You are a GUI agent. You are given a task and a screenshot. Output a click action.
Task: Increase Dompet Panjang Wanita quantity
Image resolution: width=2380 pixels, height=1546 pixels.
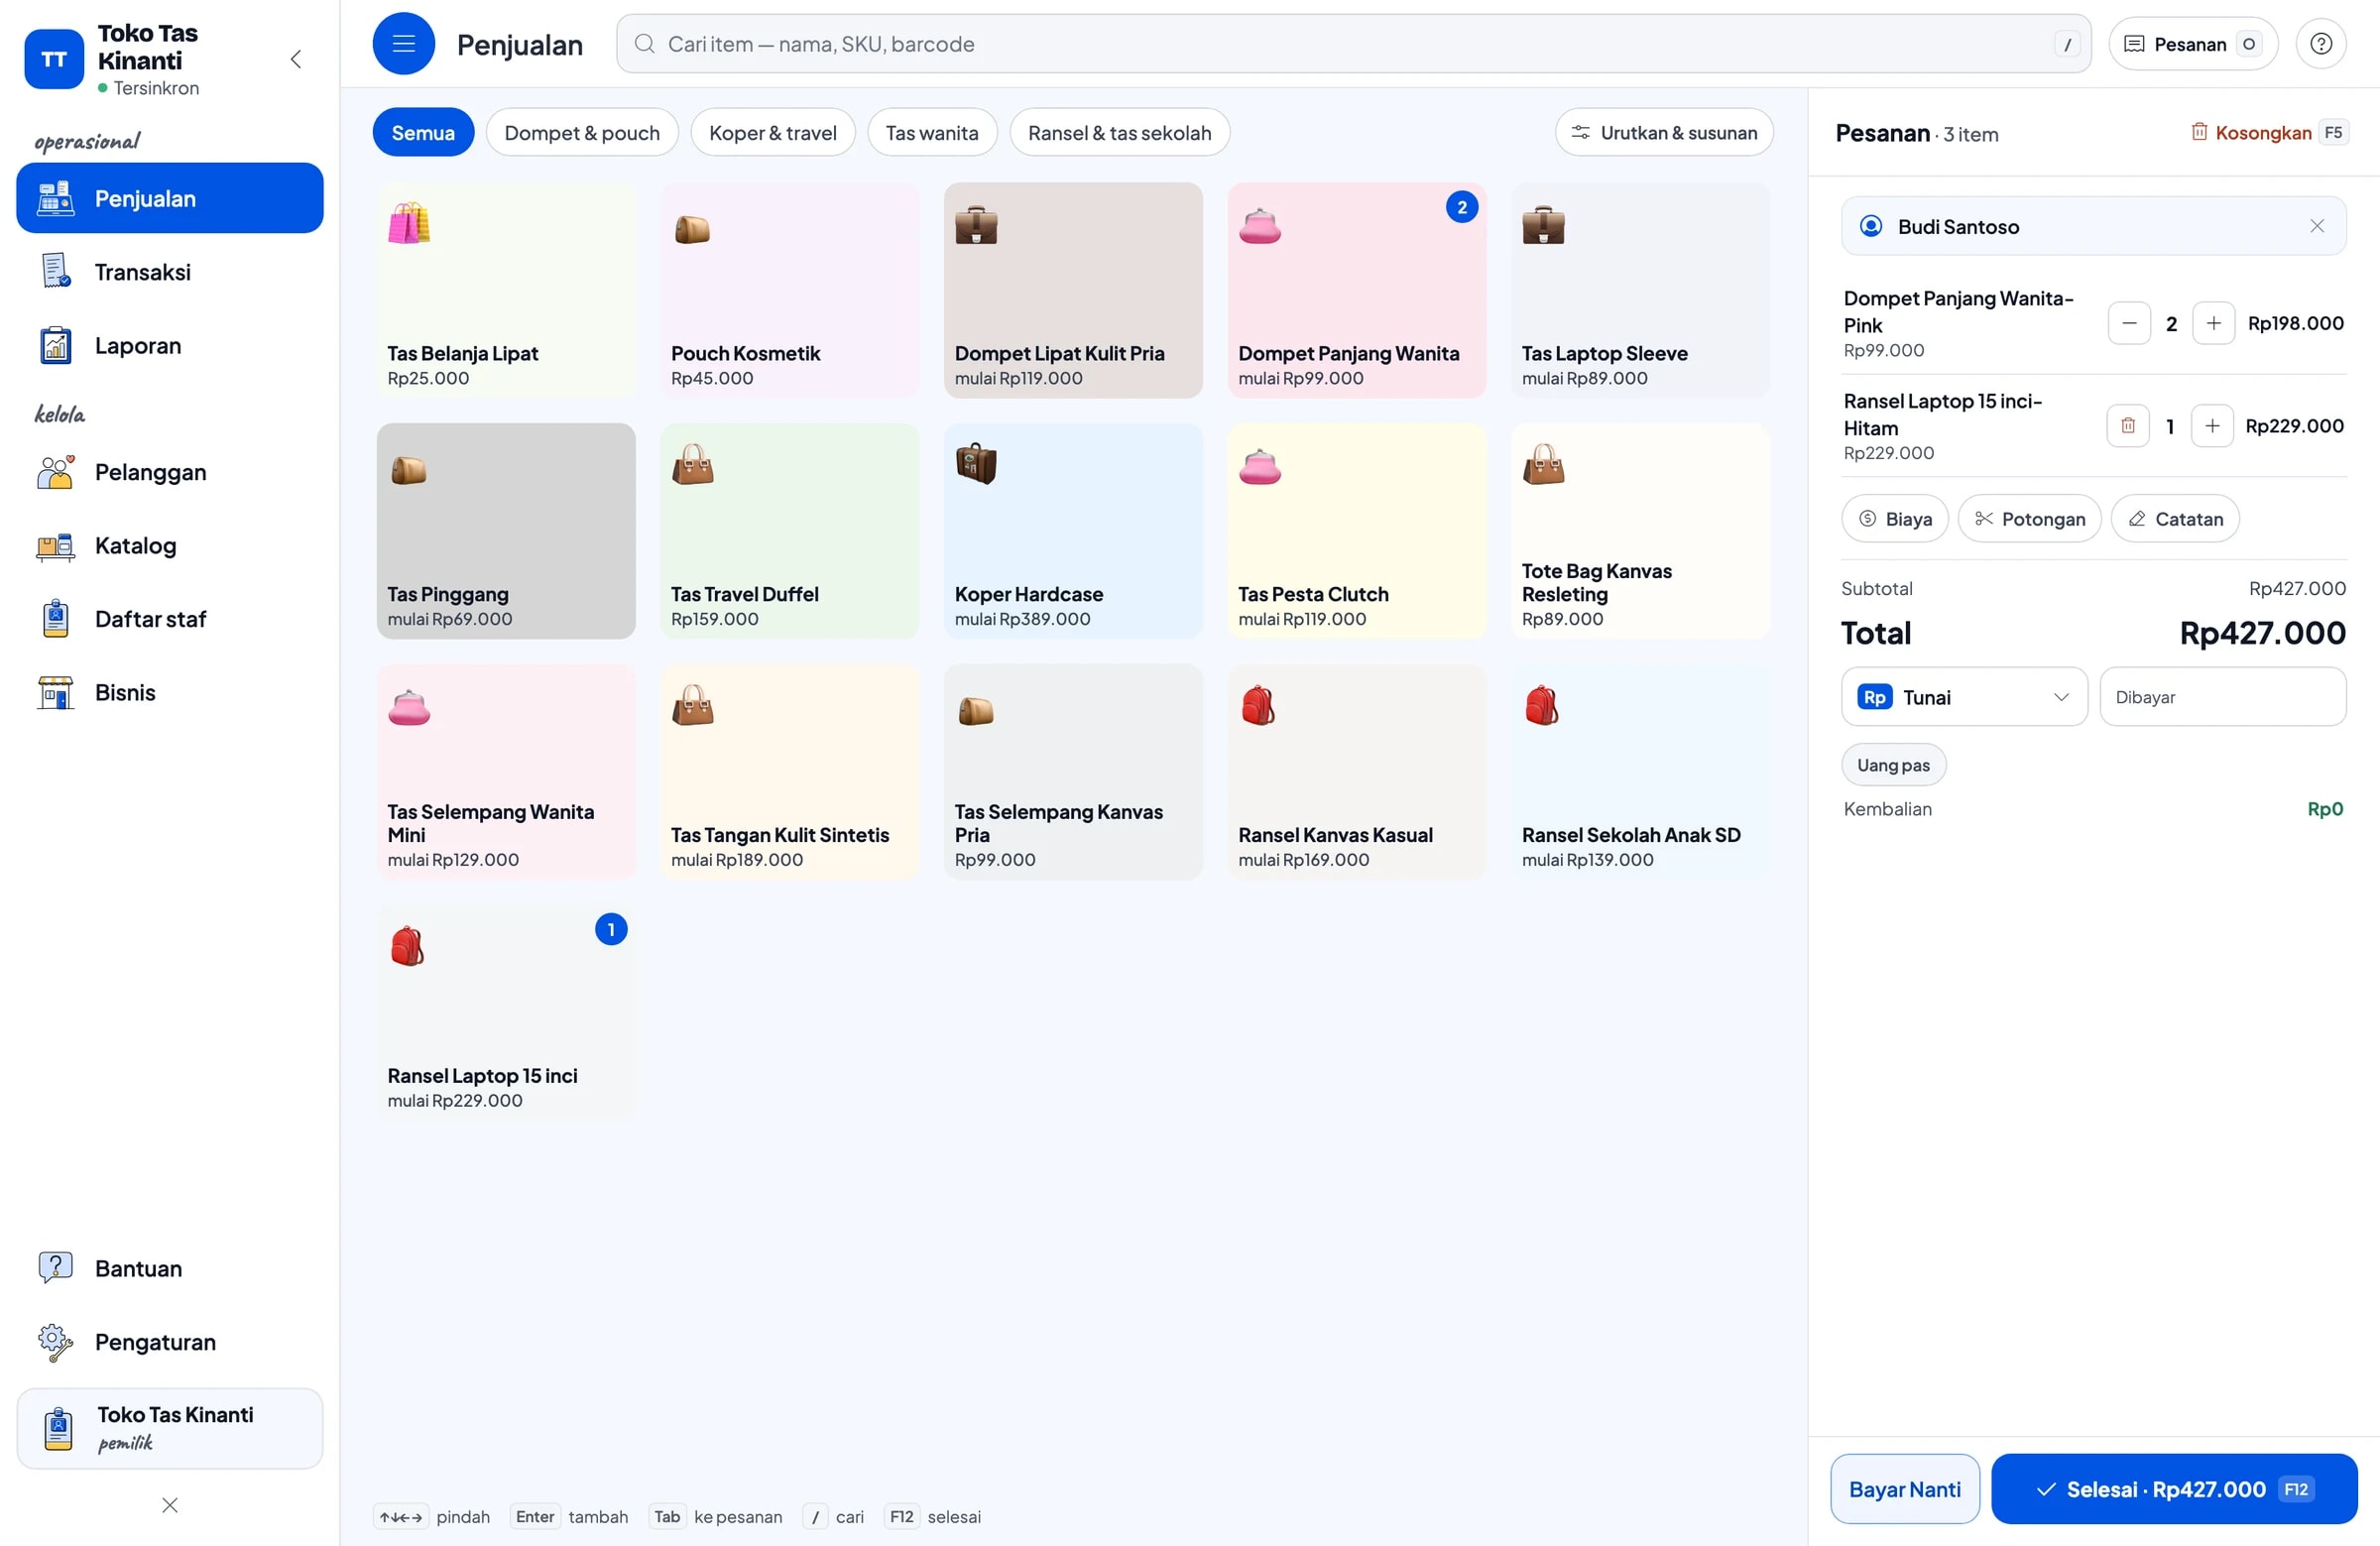tap(2213, 324)
